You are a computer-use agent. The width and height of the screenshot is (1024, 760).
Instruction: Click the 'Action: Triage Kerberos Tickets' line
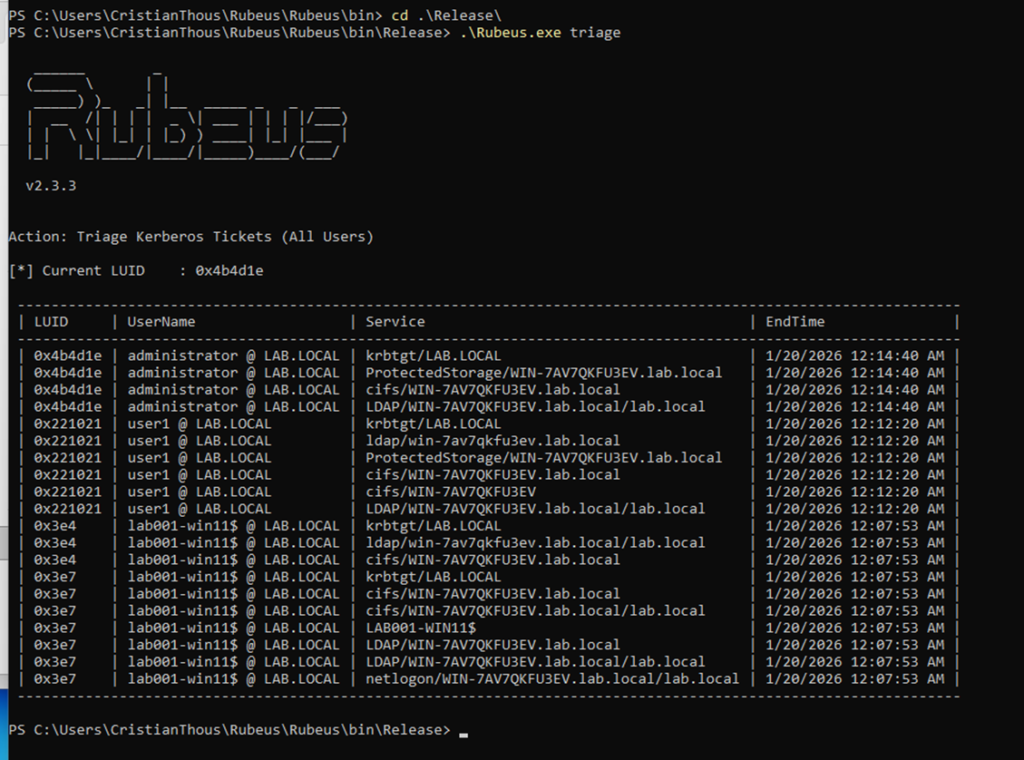pyautogui.click(x=190, y=237)
